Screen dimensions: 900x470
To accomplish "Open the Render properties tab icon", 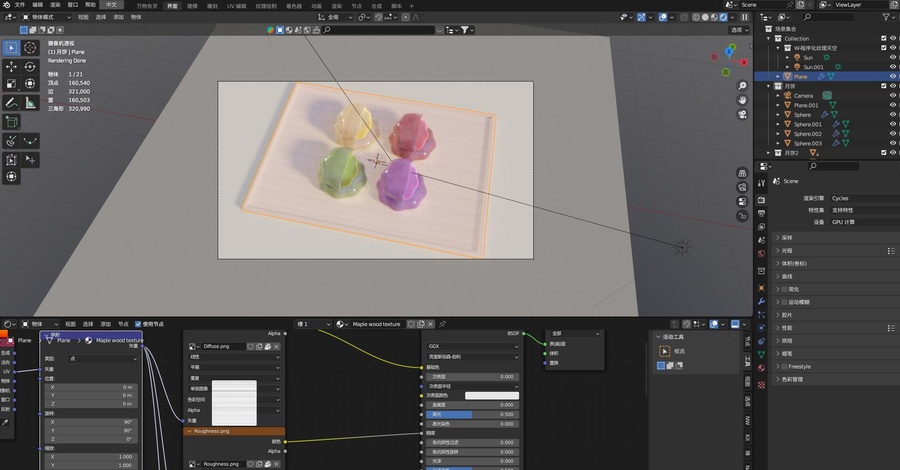I will point(761,200).
